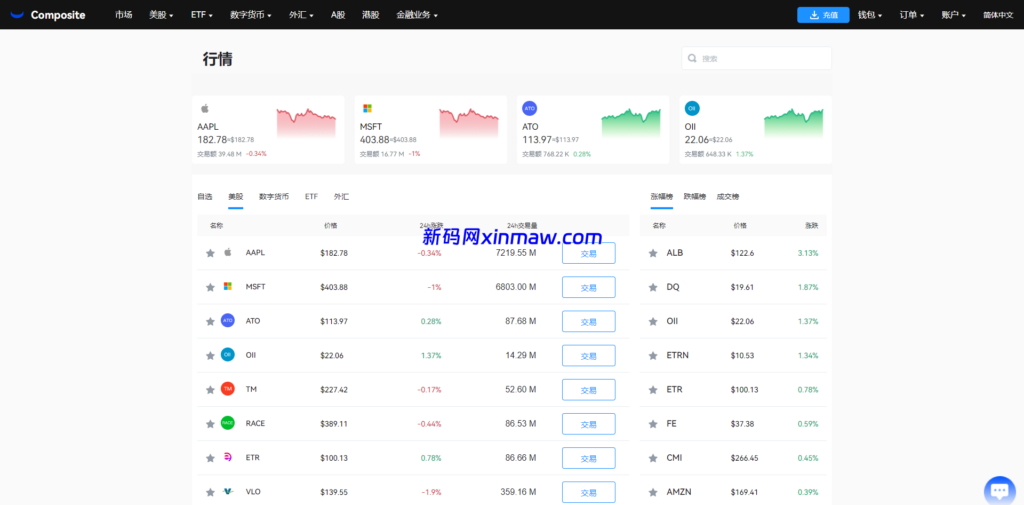Image resolution: width=1024 pixels, height=505 pixels.
Task: Select the ETF list tab
Action: click(311, 197)
